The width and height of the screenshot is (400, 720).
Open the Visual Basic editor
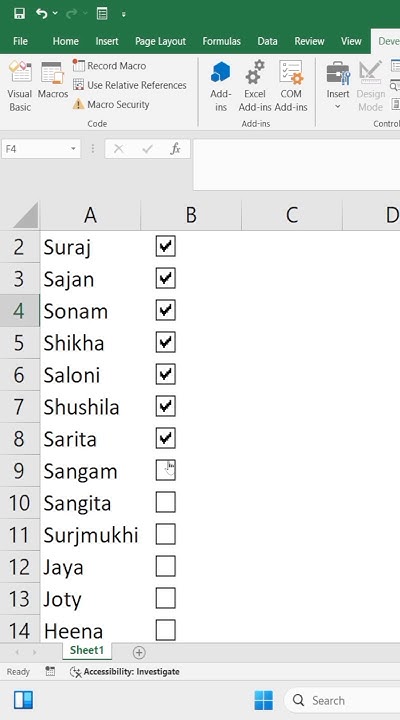pyautogui.click(x=20, y=86)
